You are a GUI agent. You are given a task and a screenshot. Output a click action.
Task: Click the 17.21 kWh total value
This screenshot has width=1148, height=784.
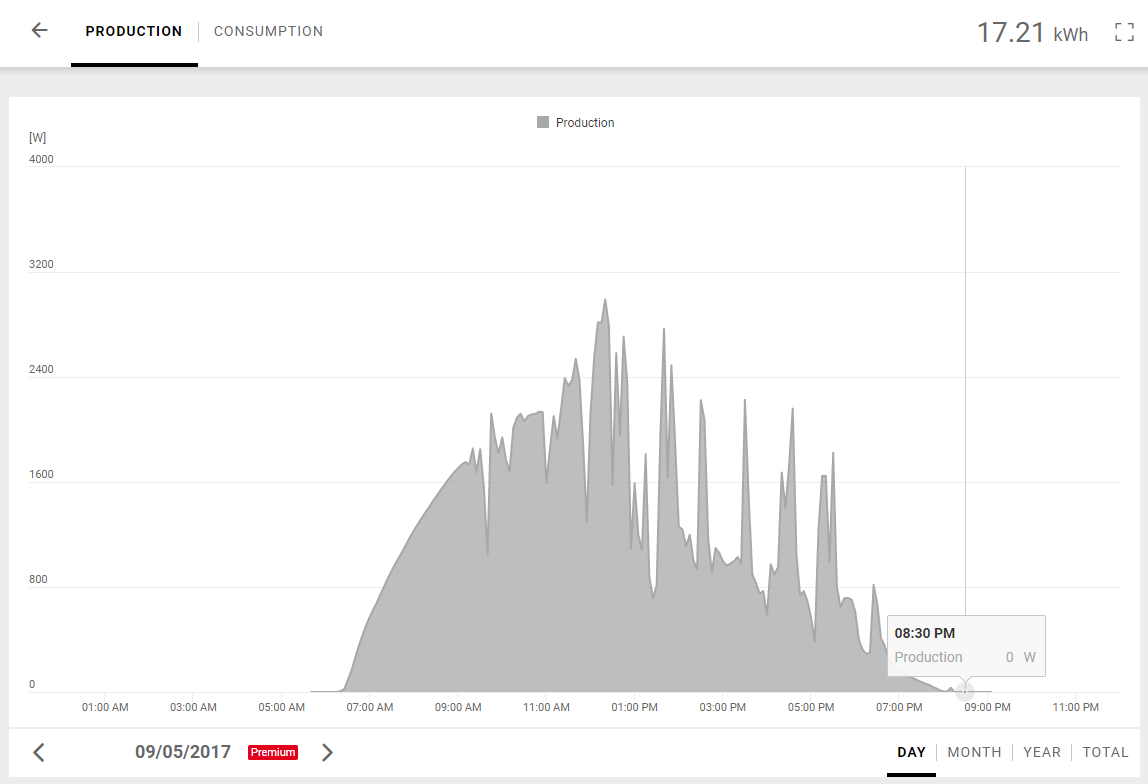pyautogui.click(x=1032, y=33)
